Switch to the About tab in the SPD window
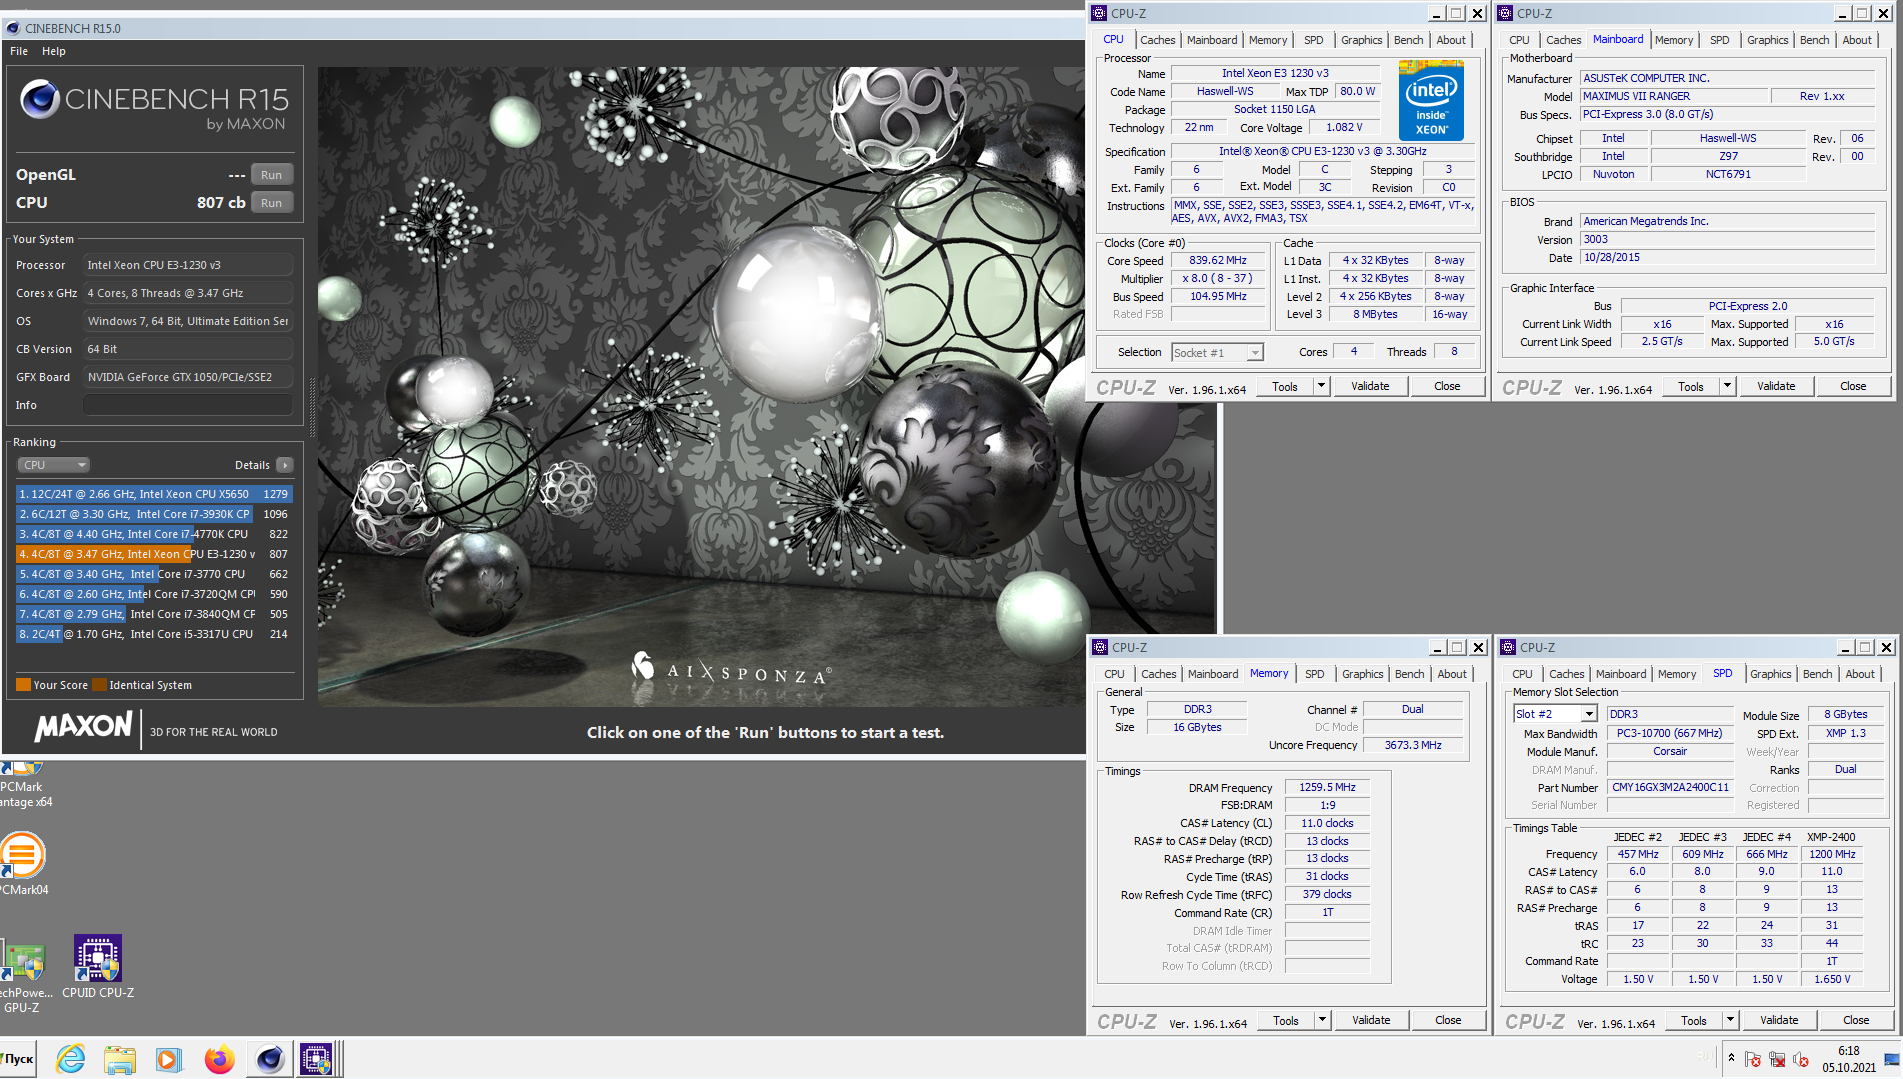The image size is (1903, 1079). (x=1860, y=674)
